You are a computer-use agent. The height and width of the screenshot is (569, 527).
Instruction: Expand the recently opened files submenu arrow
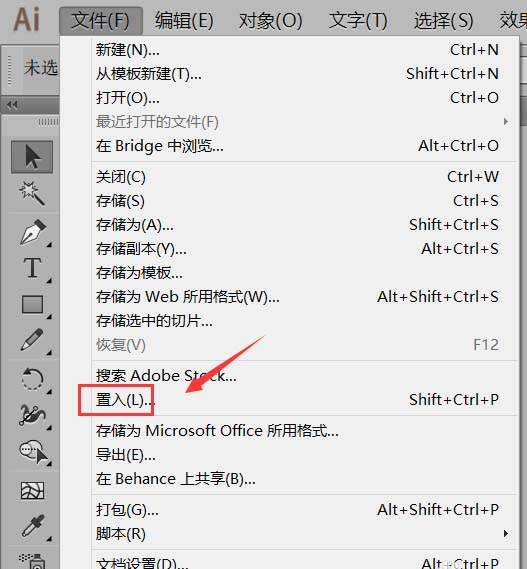(x=506, y=122)
